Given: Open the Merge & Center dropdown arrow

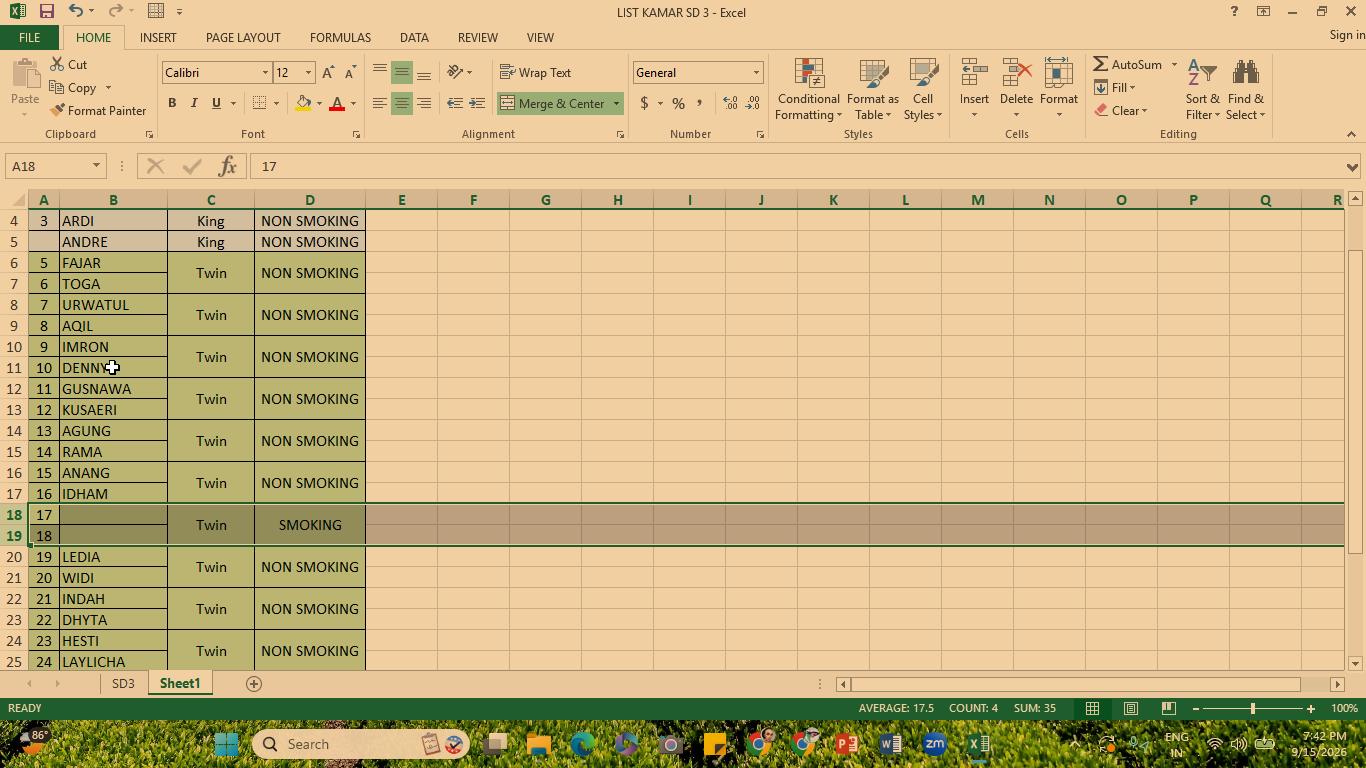Looking at the screenshot, I should (x=616, y=104).
